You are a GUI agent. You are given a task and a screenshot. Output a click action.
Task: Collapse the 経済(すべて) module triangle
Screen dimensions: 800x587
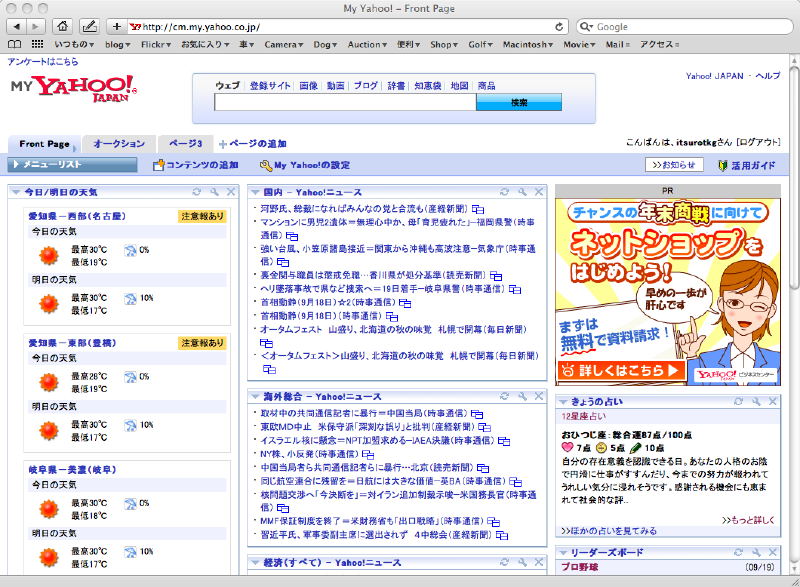click(x=255, y=562)
